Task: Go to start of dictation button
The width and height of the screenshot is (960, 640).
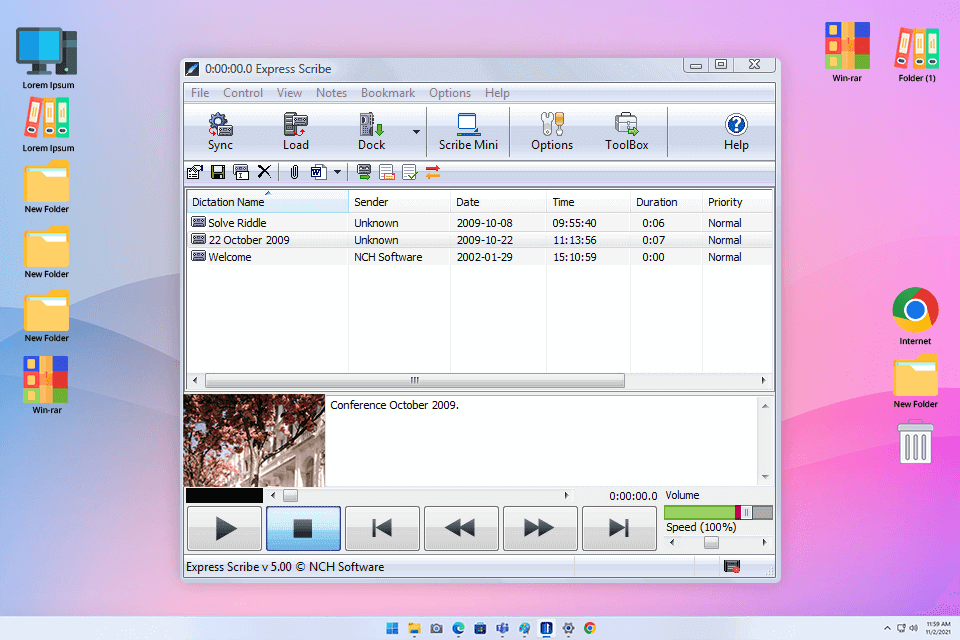Action: [382, 528]
